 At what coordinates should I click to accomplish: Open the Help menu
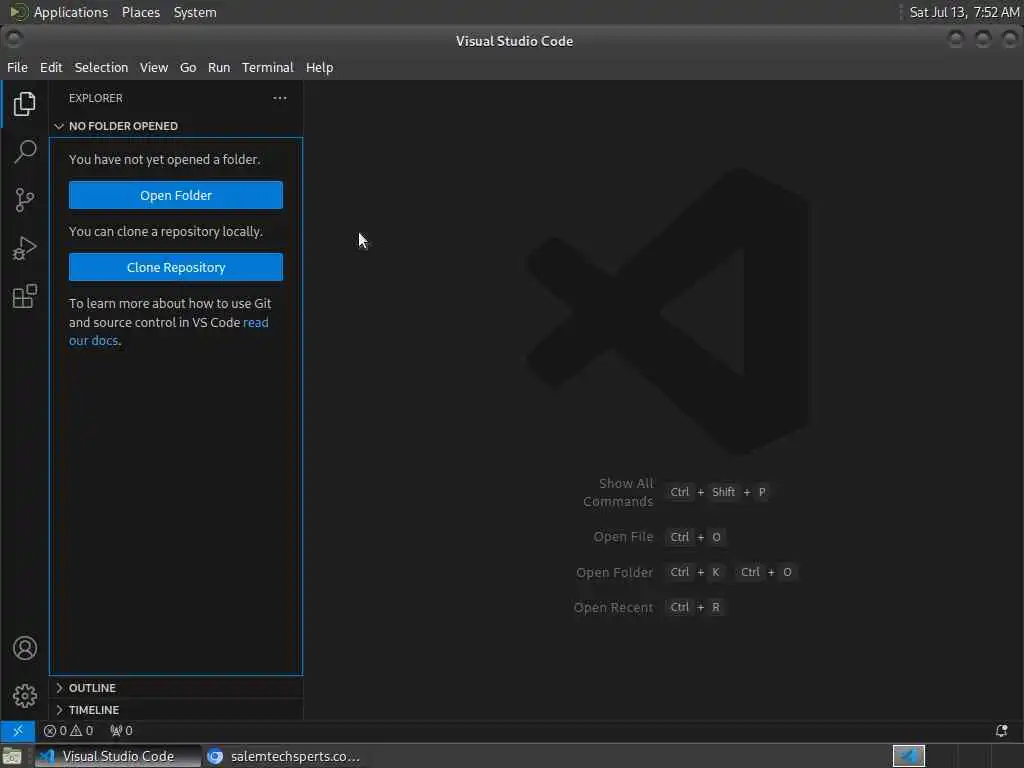tap(319, 67)
